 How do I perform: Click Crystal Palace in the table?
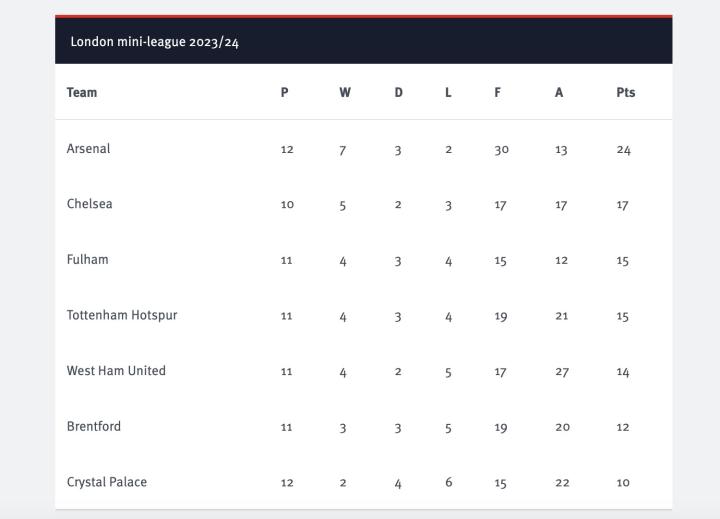[107, 482]
